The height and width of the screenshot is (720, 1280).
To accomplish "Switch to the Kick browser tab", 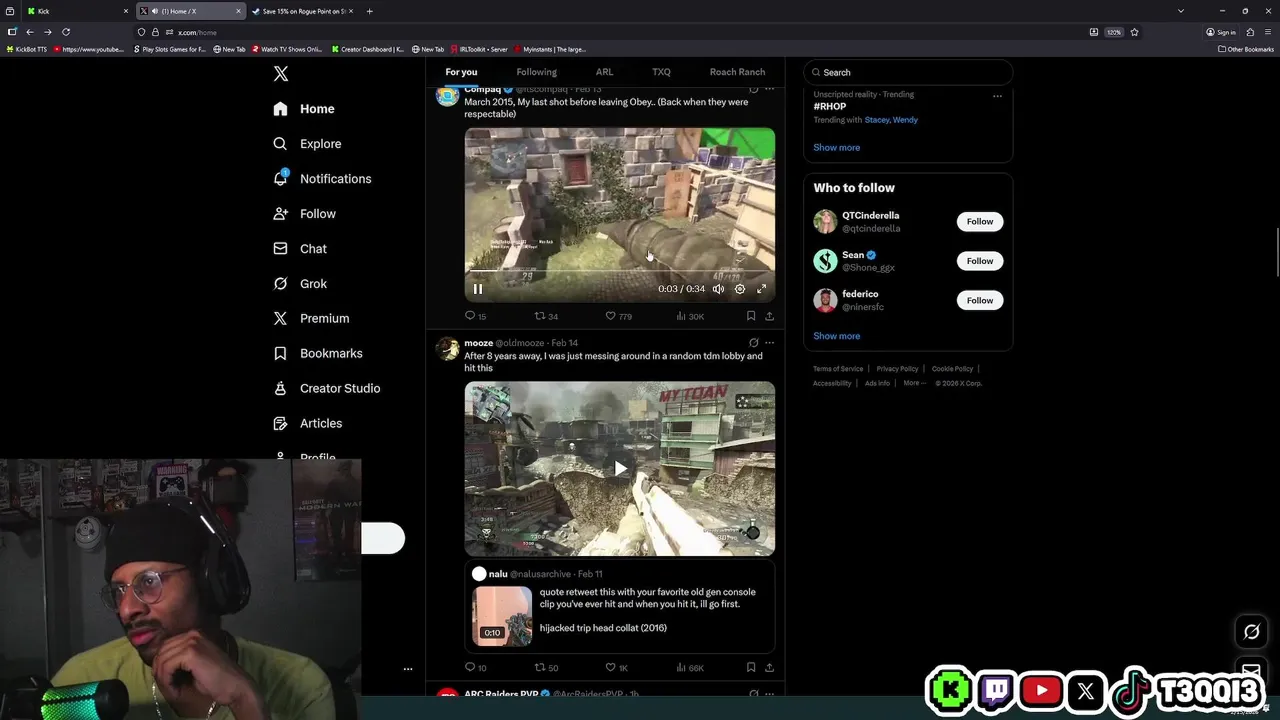I will click(x=78, y=11).
